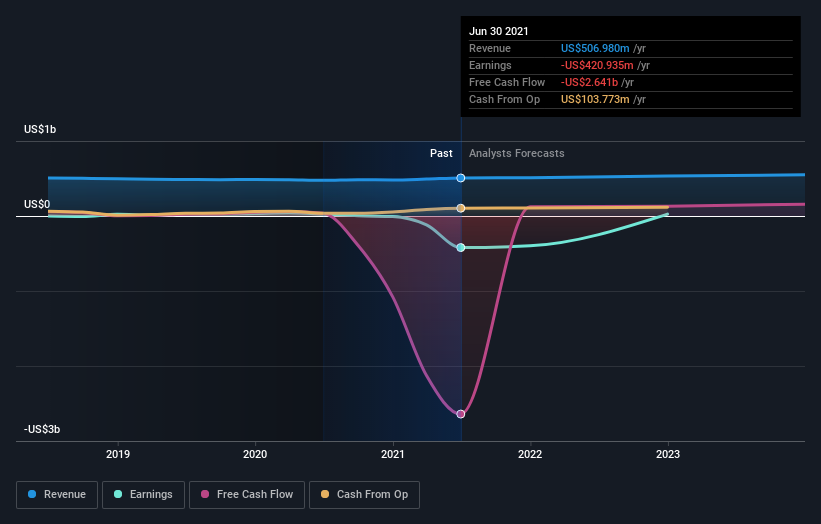Click the Past section label
Screen dimensions: 821x524
(x=441, y=153)
